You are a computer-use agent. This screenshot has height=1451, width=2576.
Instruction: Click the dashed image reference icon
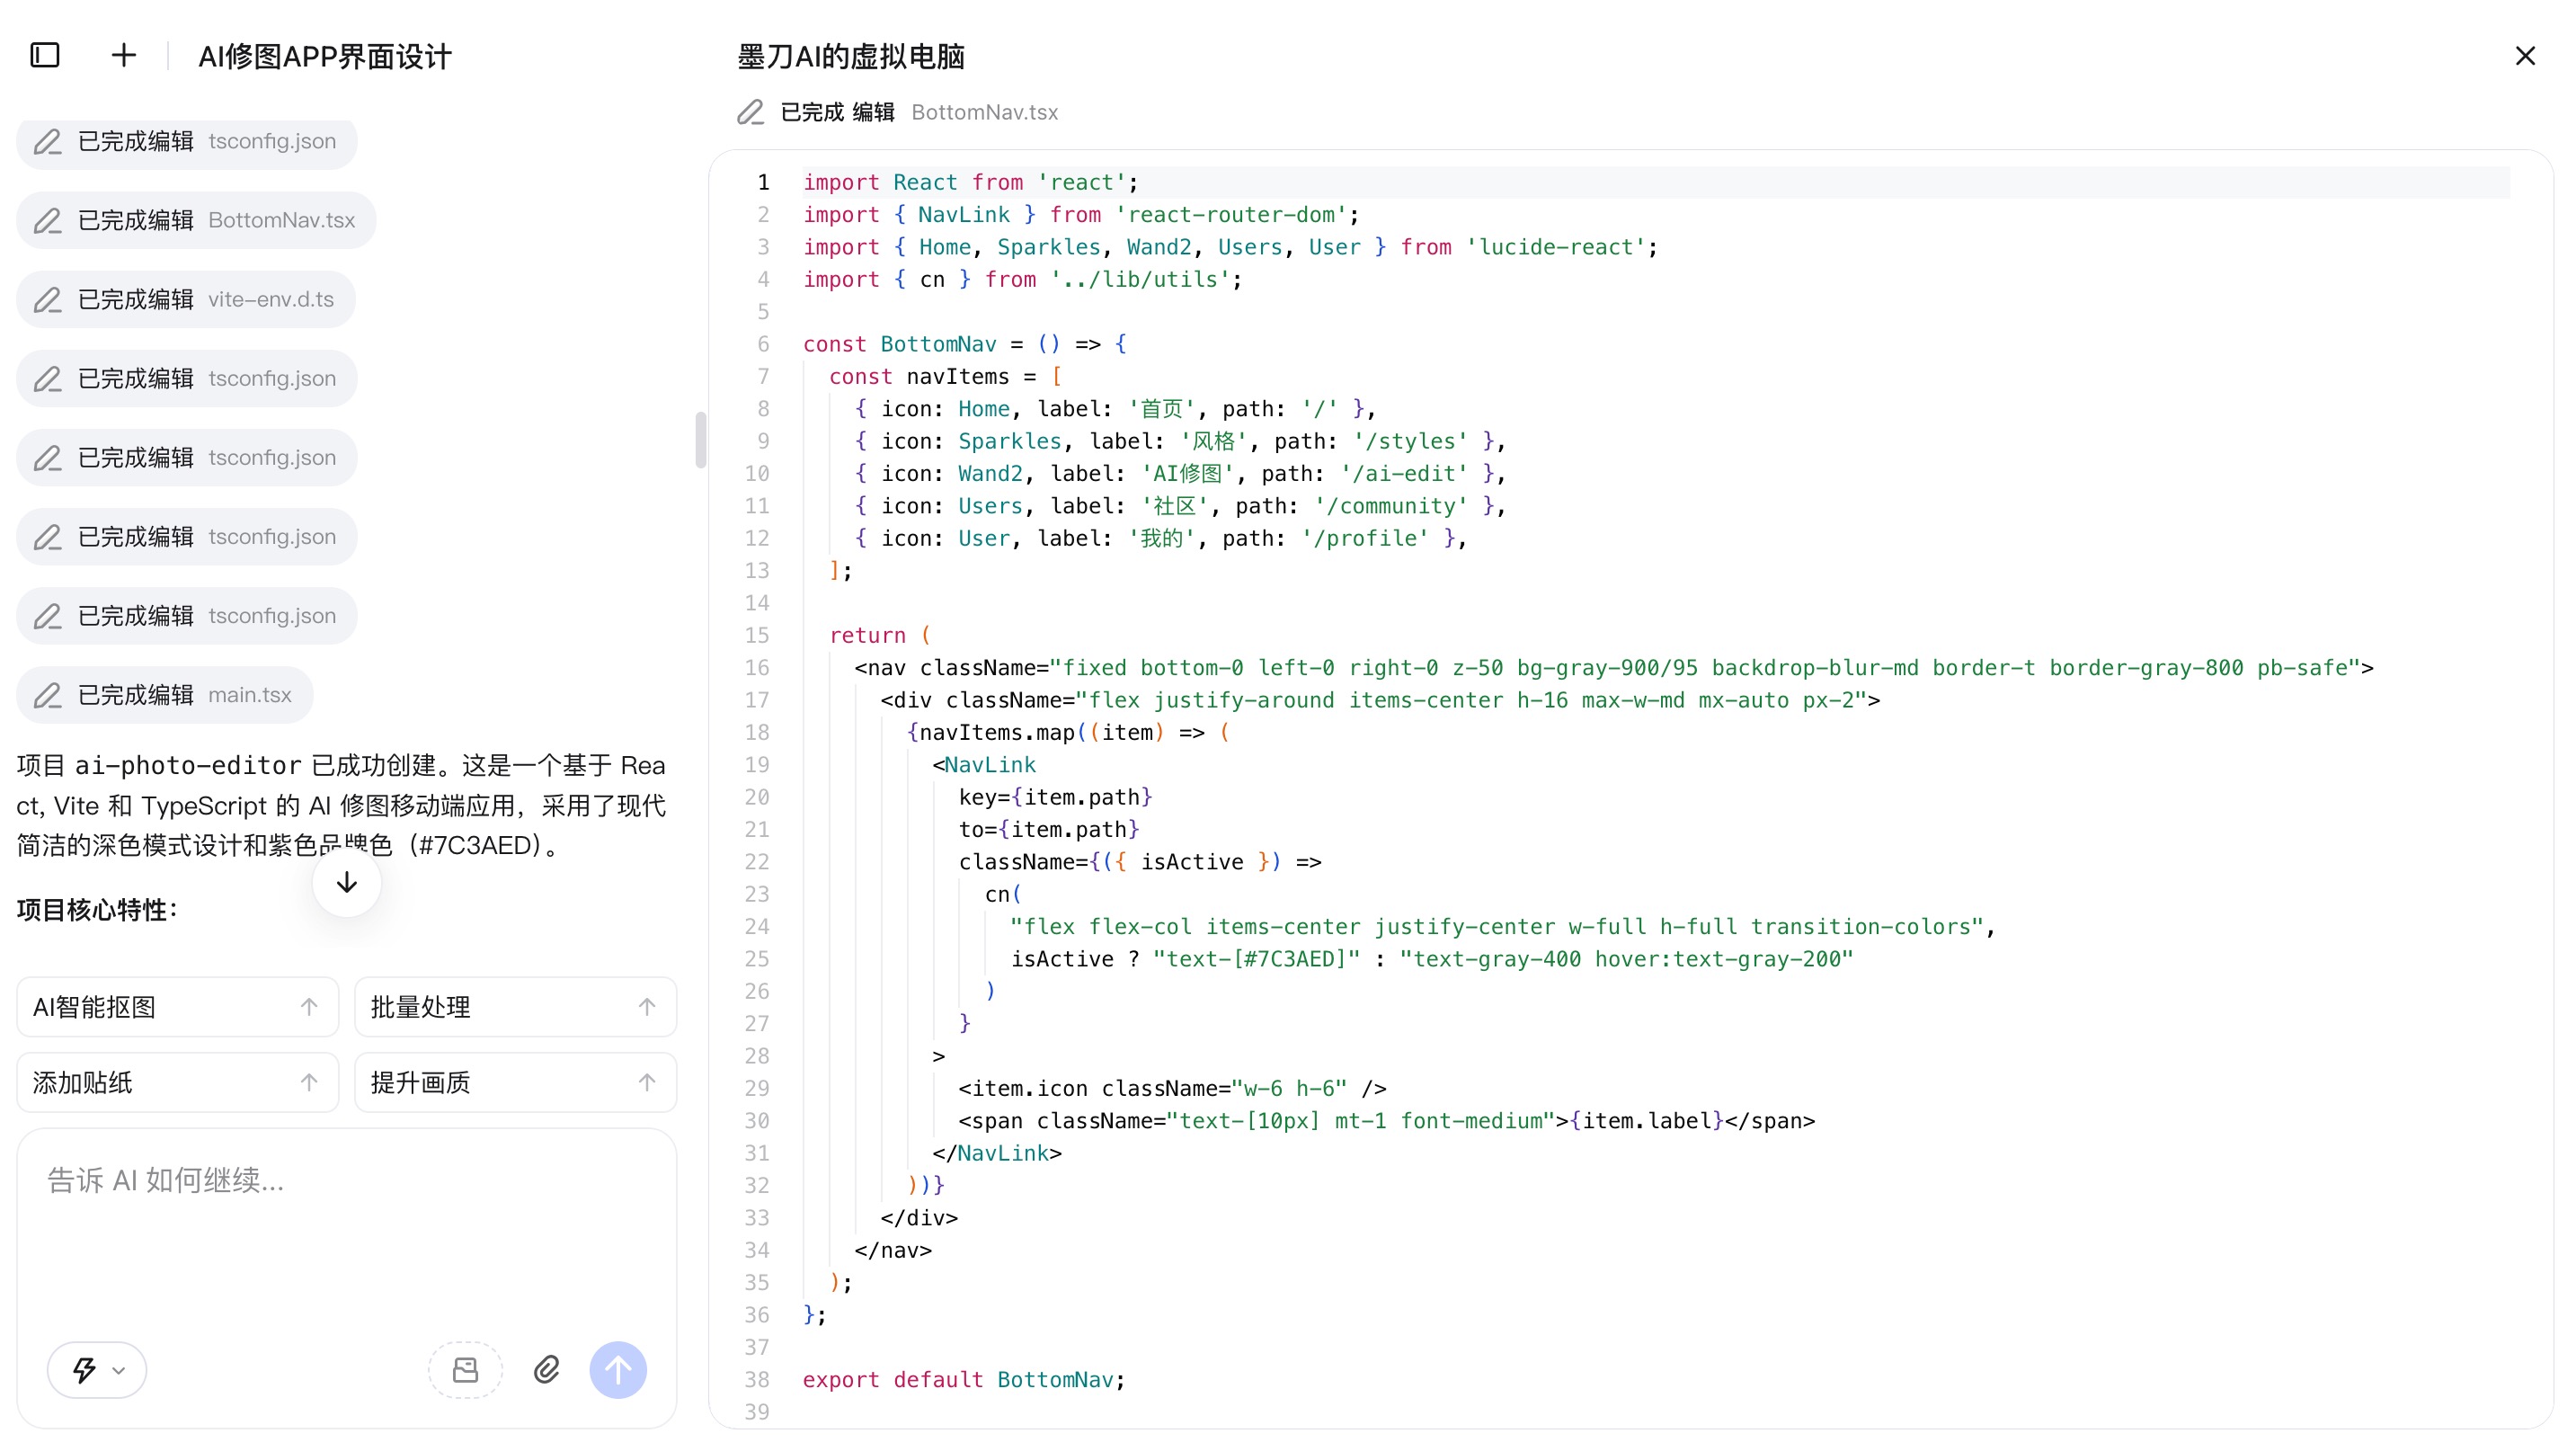coord(465,1369)
